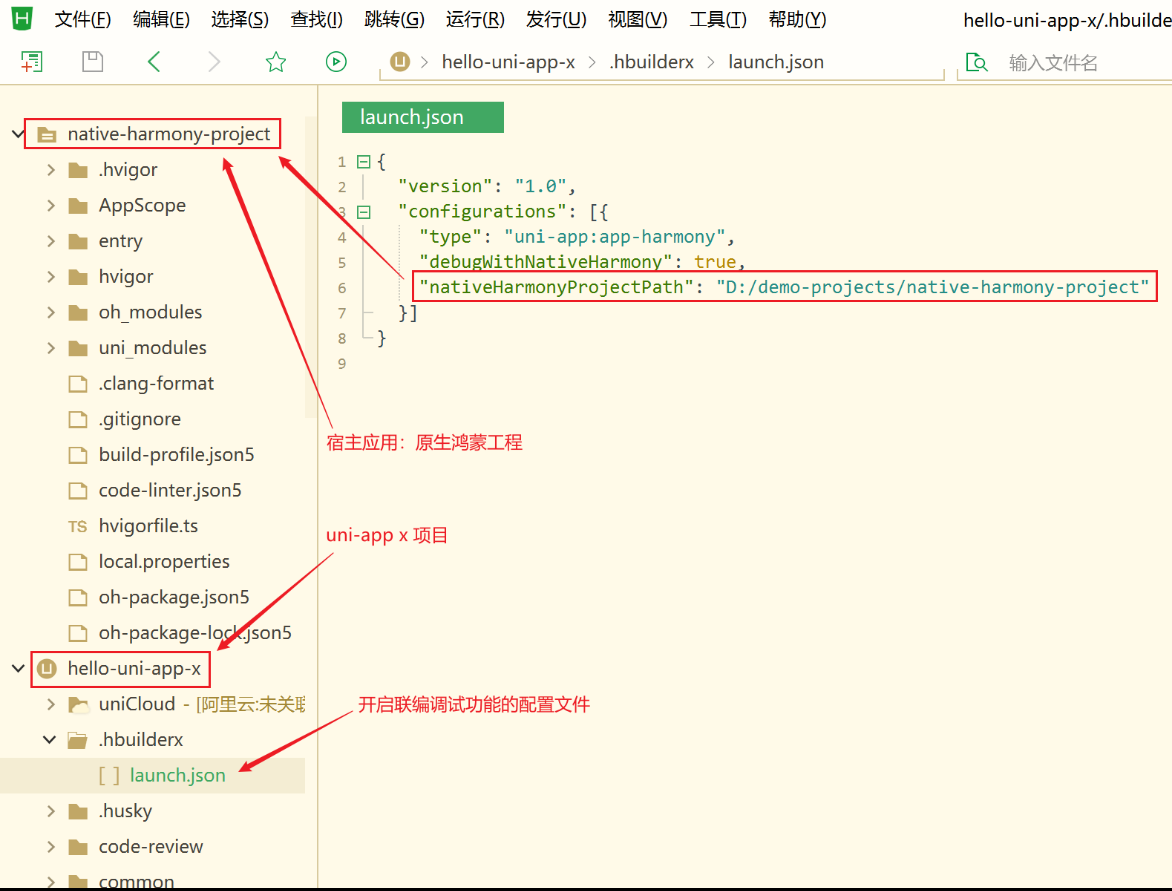This screenshot has height=891, width=1172.
Task: Click the .gitignore file icon
Action: click(78, 419)
